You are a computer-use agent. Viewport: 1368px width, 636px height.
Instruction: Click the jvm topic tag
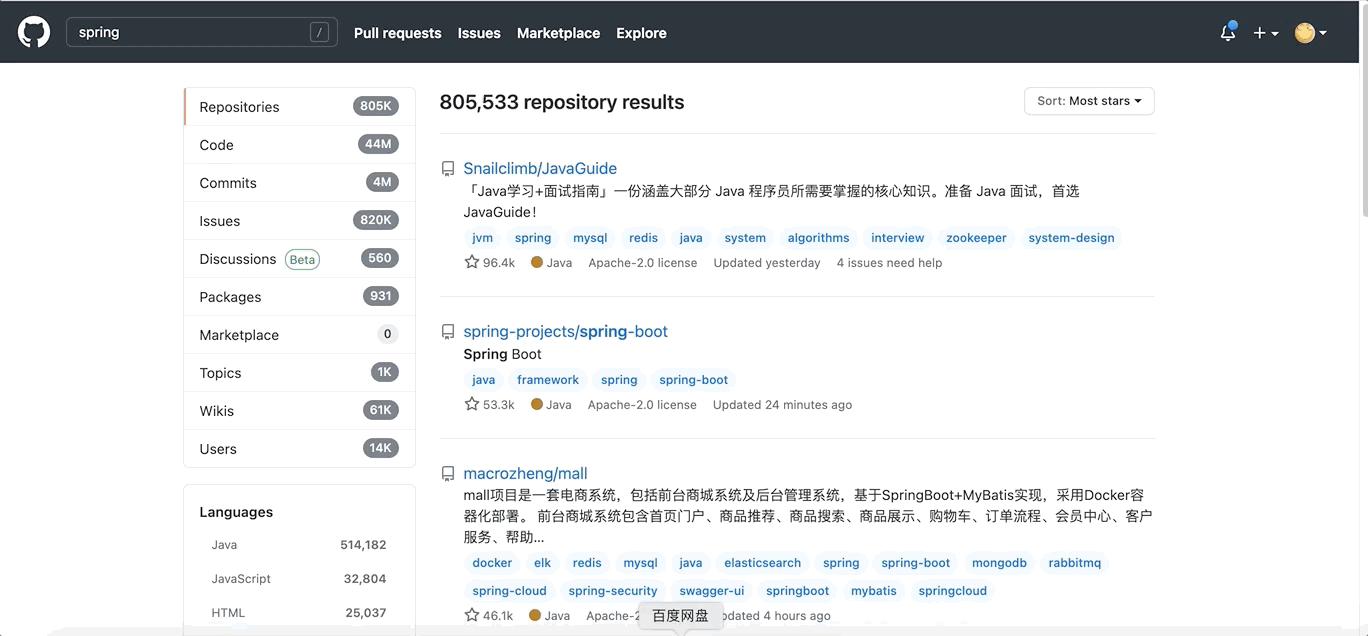click(483, 238)
